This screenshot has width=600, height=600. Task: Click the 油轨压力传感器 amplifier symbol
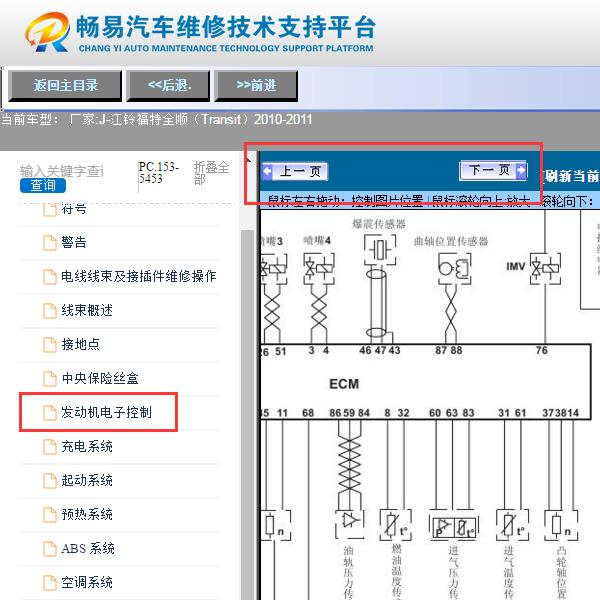click(349, 523)
